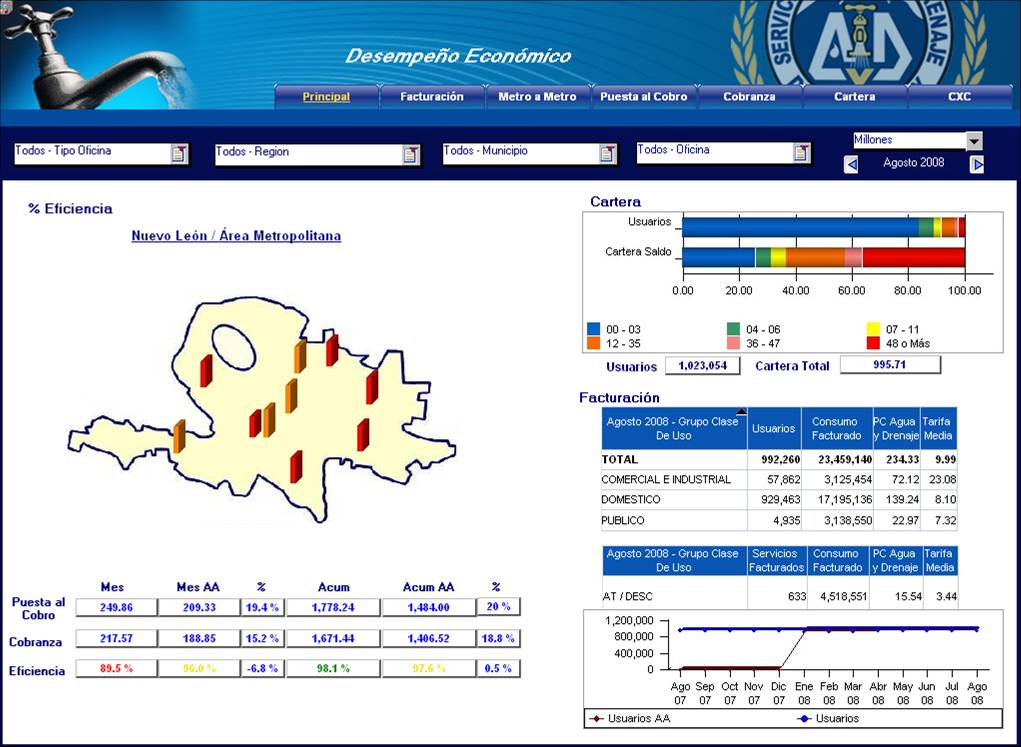Viewport: 1021px width, 747px height.
Task: Select Puesta al Cobro Mes AA value 209.33
Action: pyautogui.click(x=199, y=607)
